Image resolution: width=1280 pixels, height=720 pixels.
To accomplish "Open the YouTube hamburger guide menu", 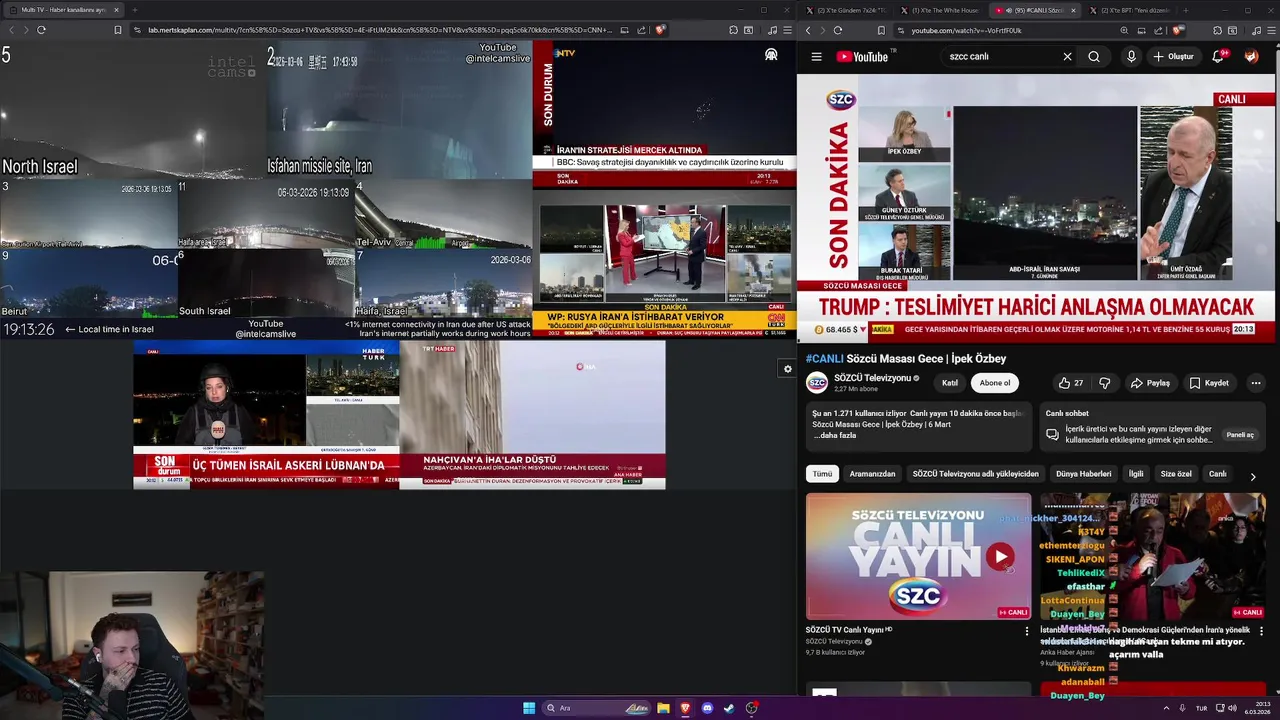I will 816,57.
